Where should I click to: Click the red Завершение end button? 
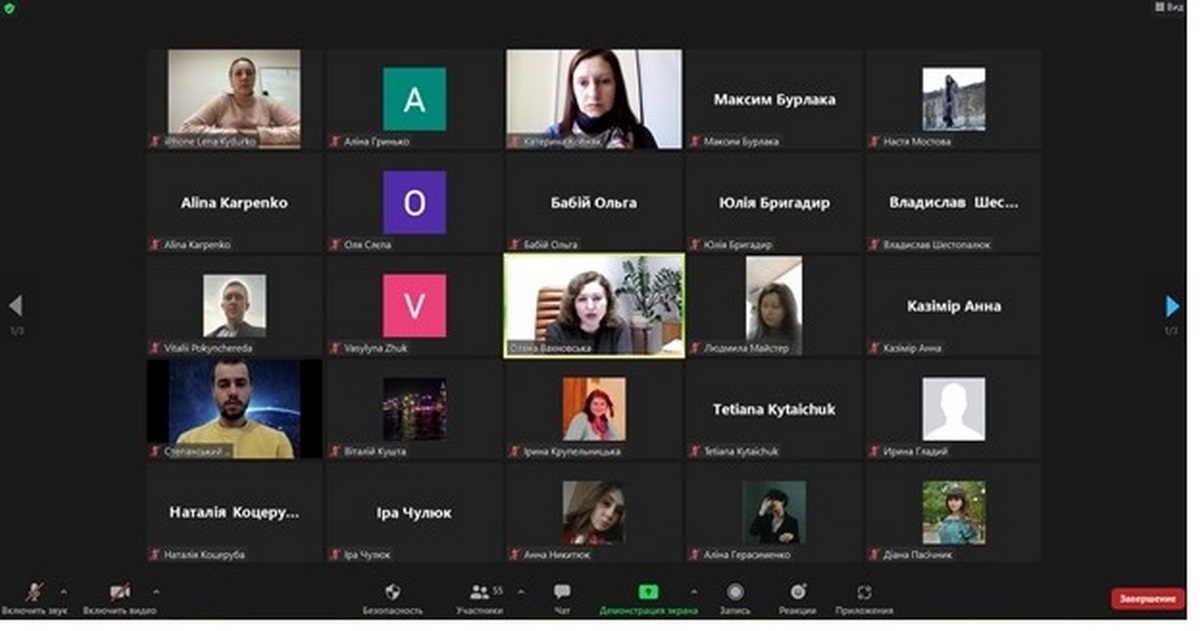click(x=1147, y=598)
